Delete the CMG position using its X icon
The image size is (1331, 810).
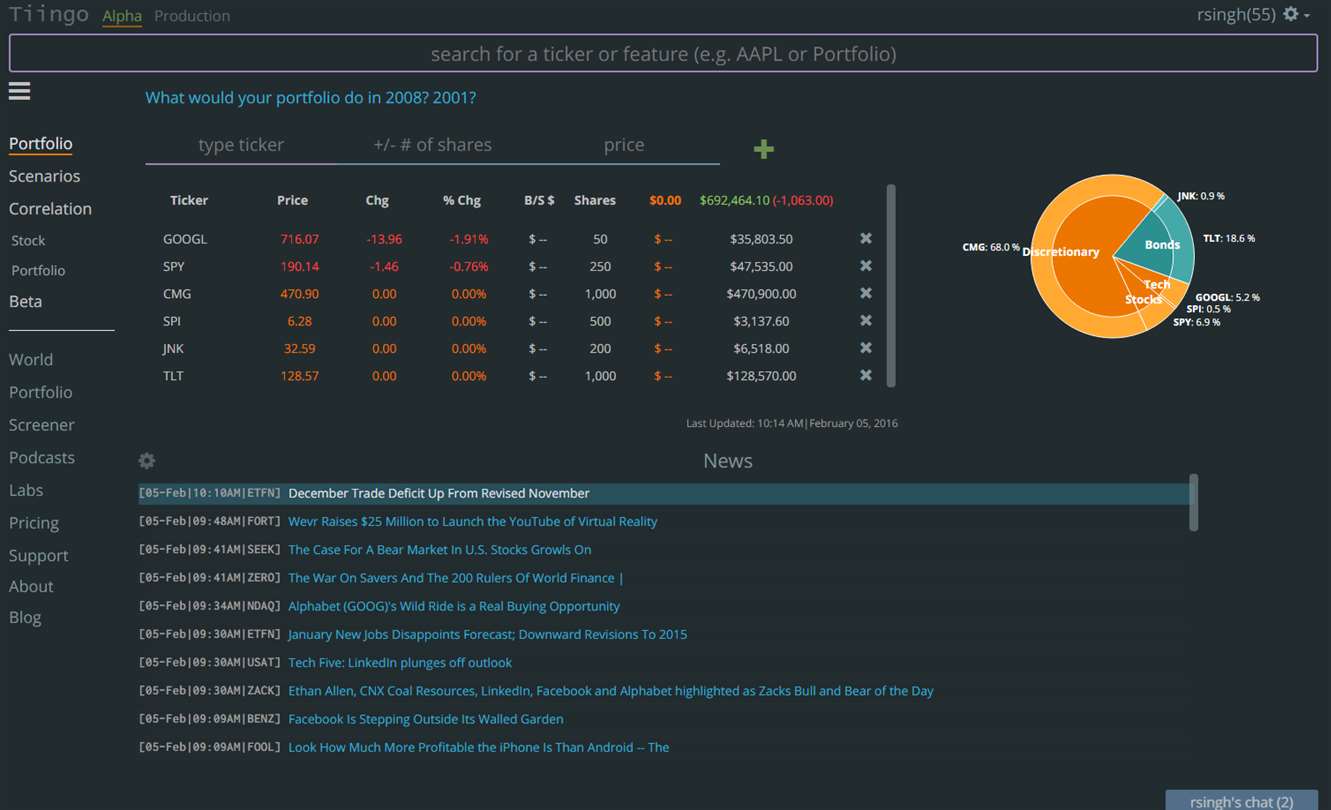tap(866, 294)
